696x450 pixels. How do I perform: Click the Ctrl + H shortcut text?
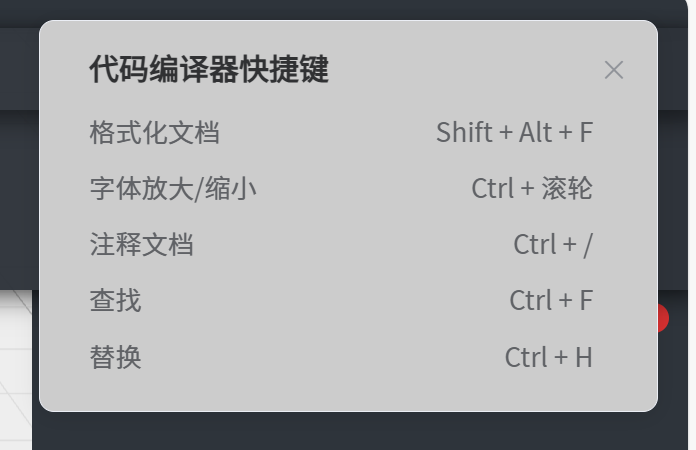point(548,356)
